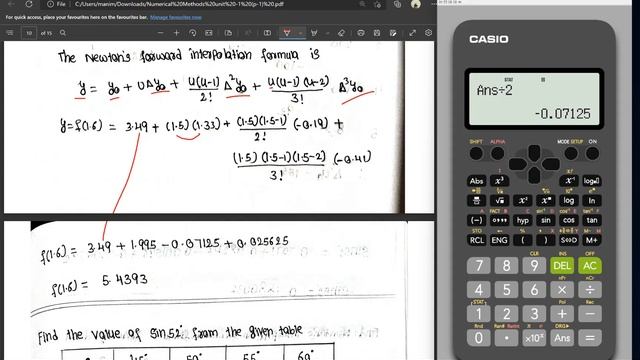Image resolution: width=640 pixels, height=360 pixels.
Task: Tap the calculator cos key
Action: coord(569,220)
